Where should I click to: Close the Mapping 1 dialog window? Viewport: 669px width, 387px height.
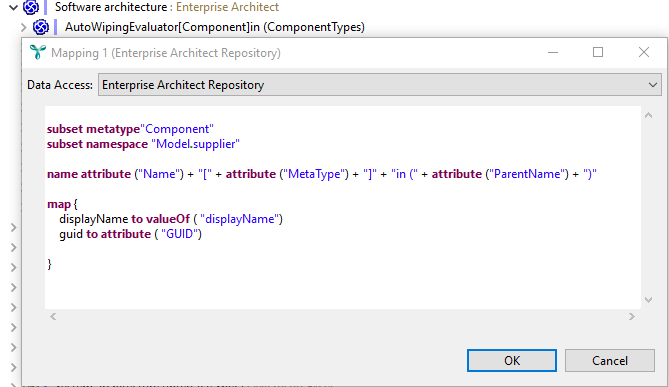coord(644,52)
